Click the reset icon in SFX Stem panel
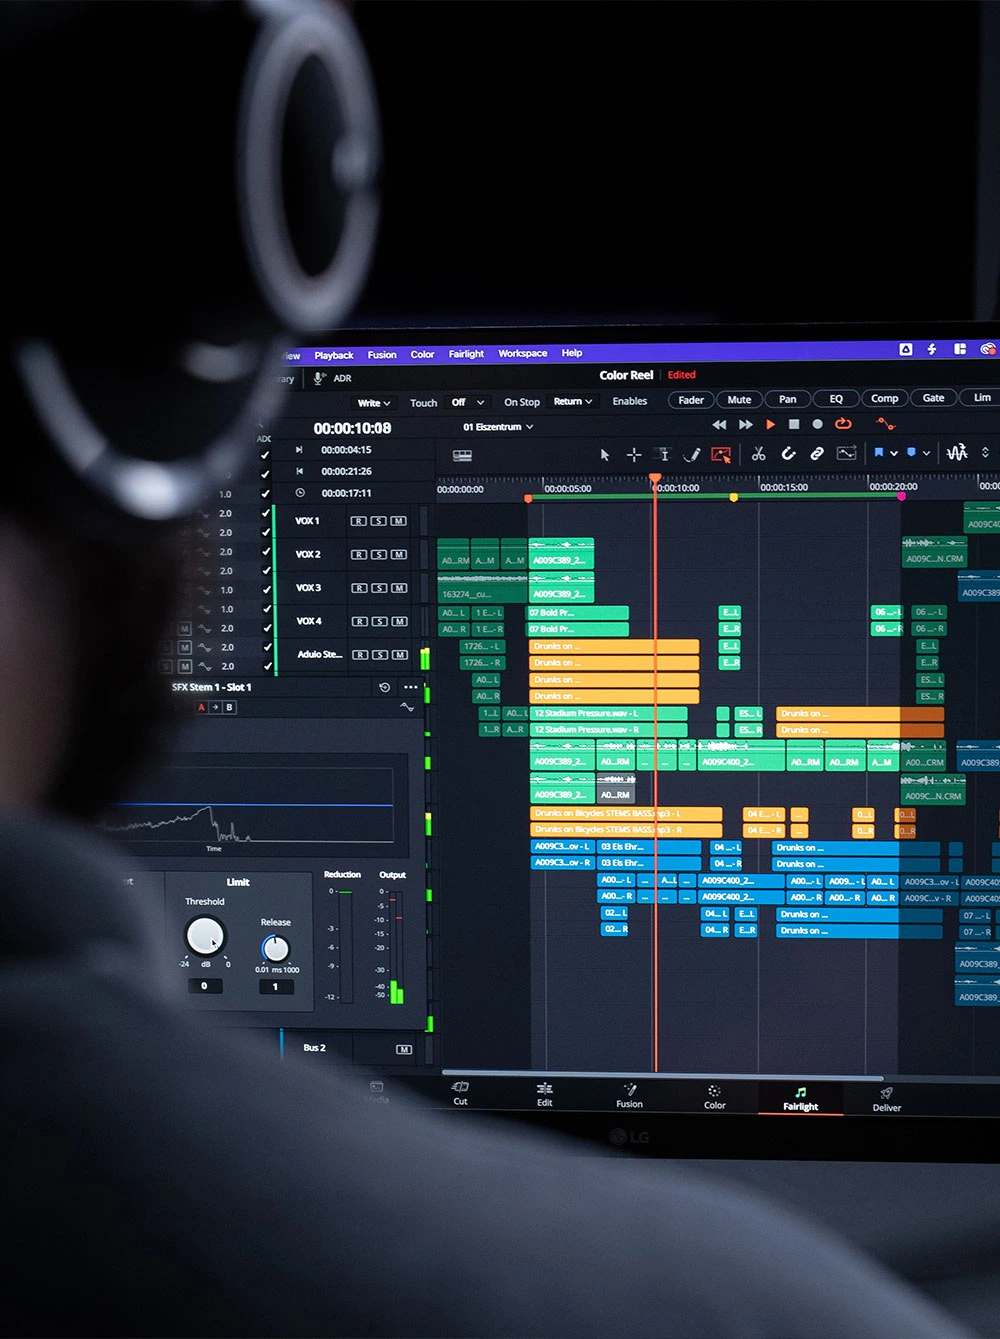Image resolution: width=1000 pixels, height=1339 pixels. [x=385, y=687]
